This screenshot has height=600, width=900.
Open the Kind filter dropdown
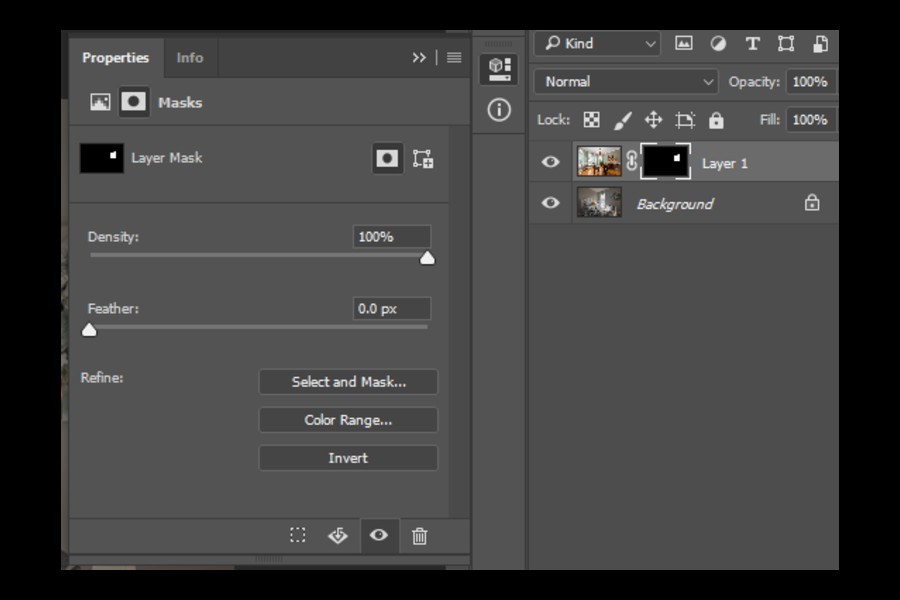click(x=596, y=43)
